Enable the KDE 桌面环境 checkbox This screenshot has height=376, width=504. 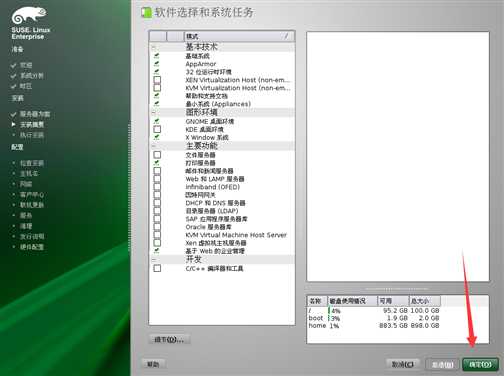click(x=157, y=129)
